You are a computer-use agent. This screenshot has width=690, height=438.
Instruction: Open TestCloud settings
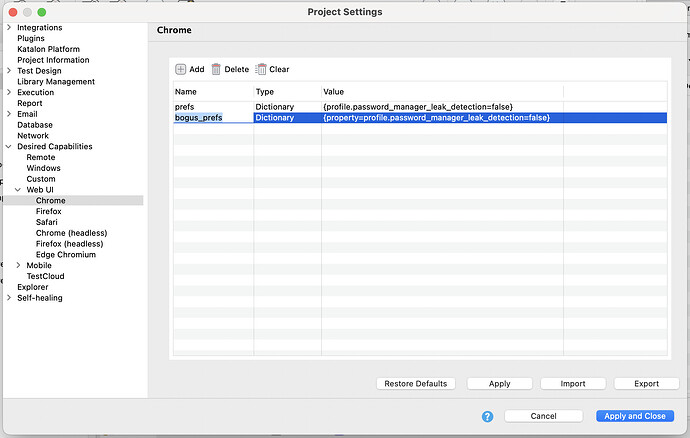(x=45, y=276)
